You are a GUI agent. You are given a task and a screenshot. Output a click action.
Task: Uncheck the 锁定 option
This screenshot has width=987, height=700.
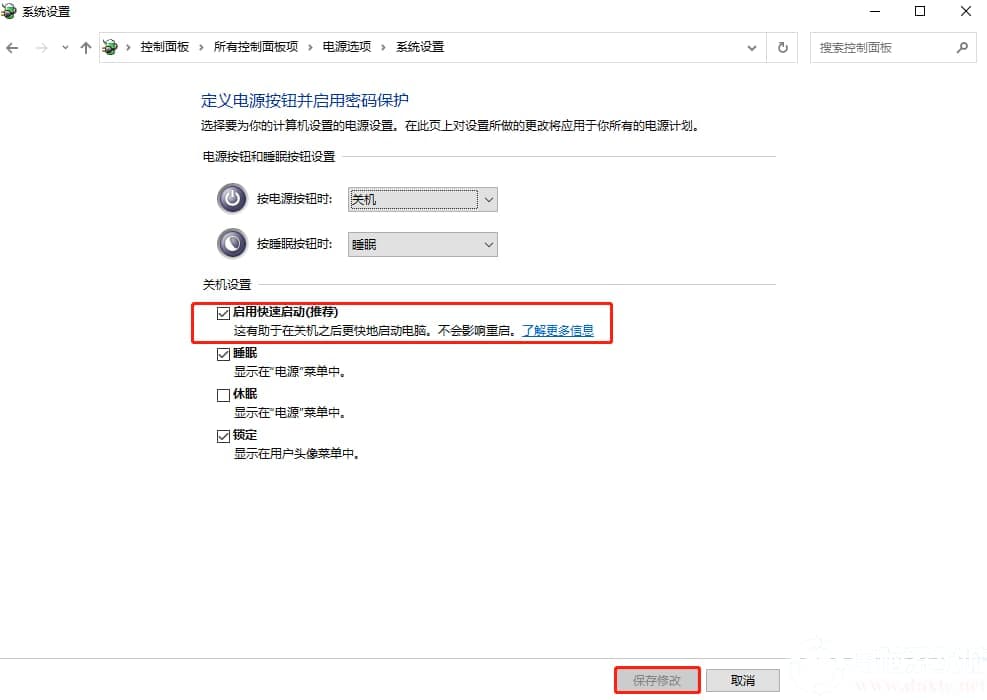point(224,435)
